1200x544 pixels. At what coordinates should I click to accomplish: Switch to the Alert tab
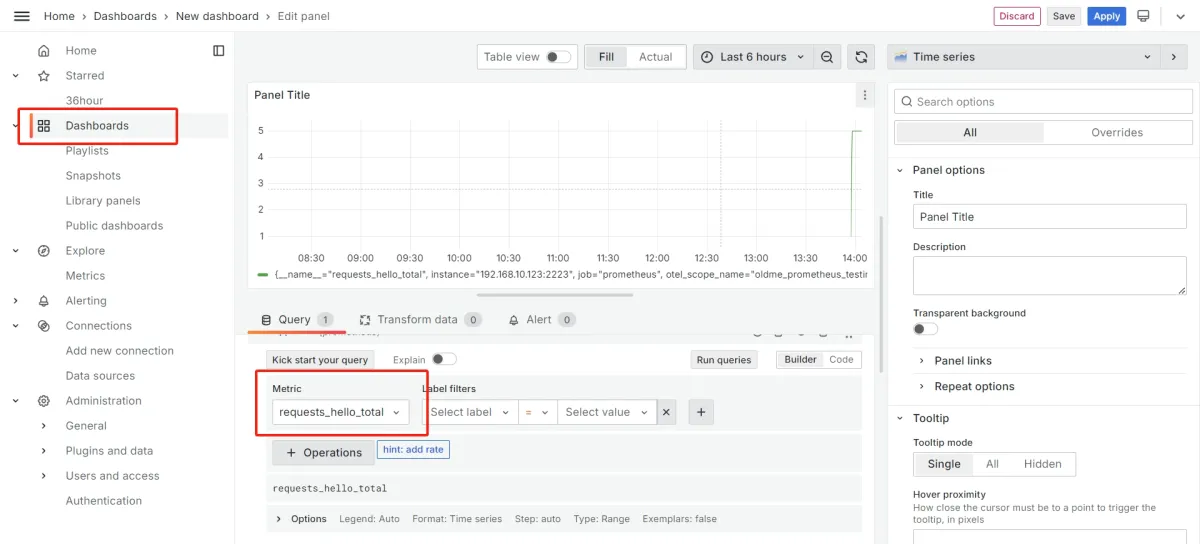click(x=541, y=320)
